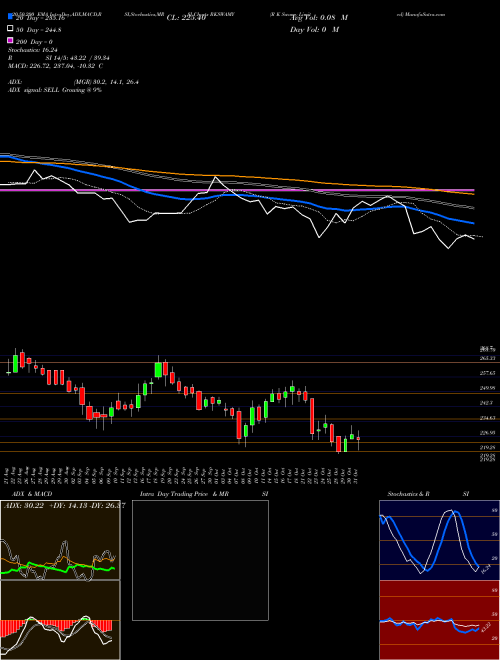
Task: Click the '16.24' value tag in the Stochastics chart
Action: (x=486, y=570)
